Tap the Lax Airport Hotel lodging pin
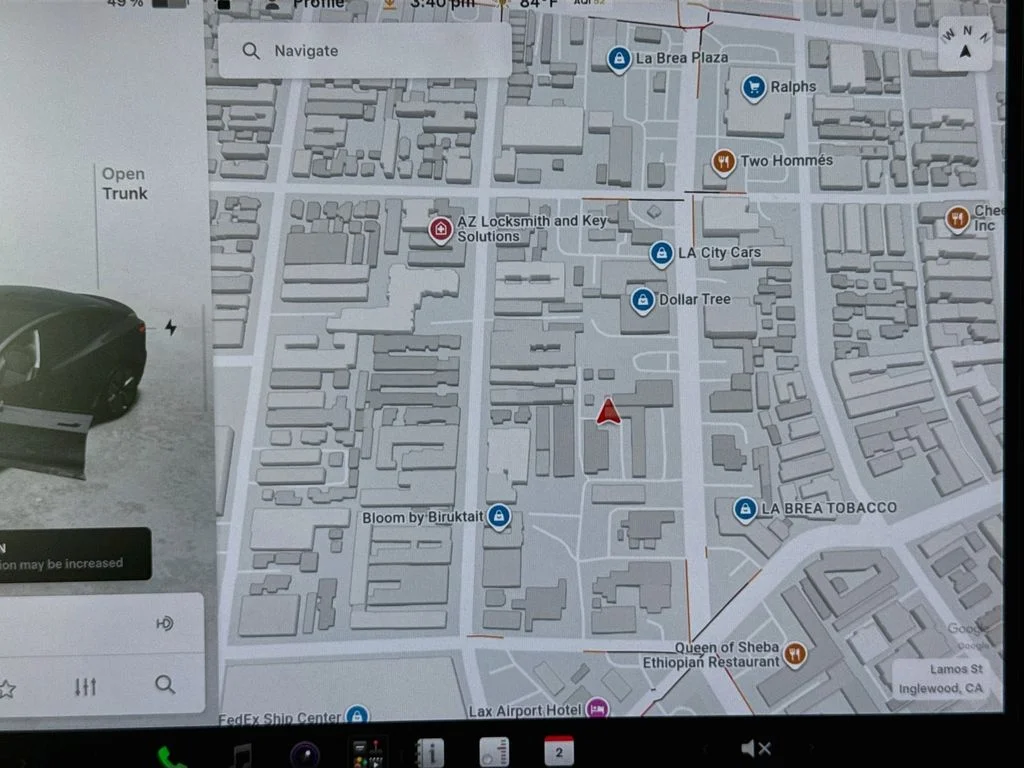The image size is (1024, 768). coord(598,709)
